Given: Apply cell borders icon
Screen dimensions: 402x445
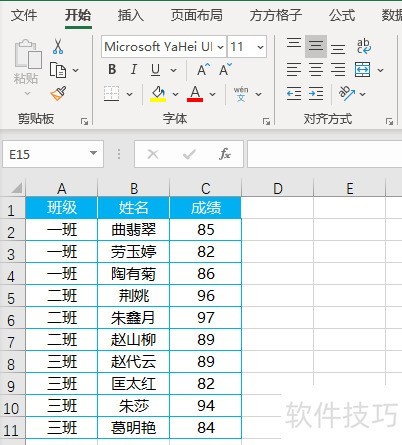Looking at the screenshot, I should pos(111,94).
